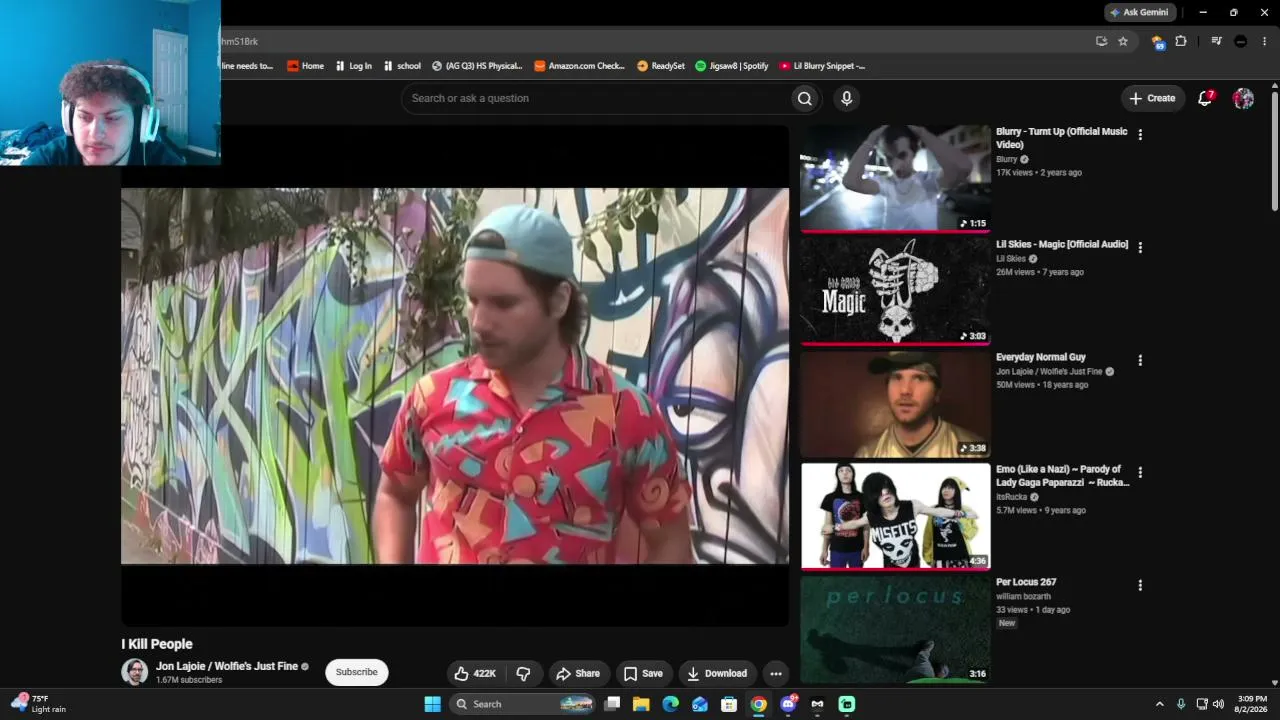1280x720 pixels.
Task: Open options for Emo (Like a Nazi) video
Action: tap(1140, 472)
